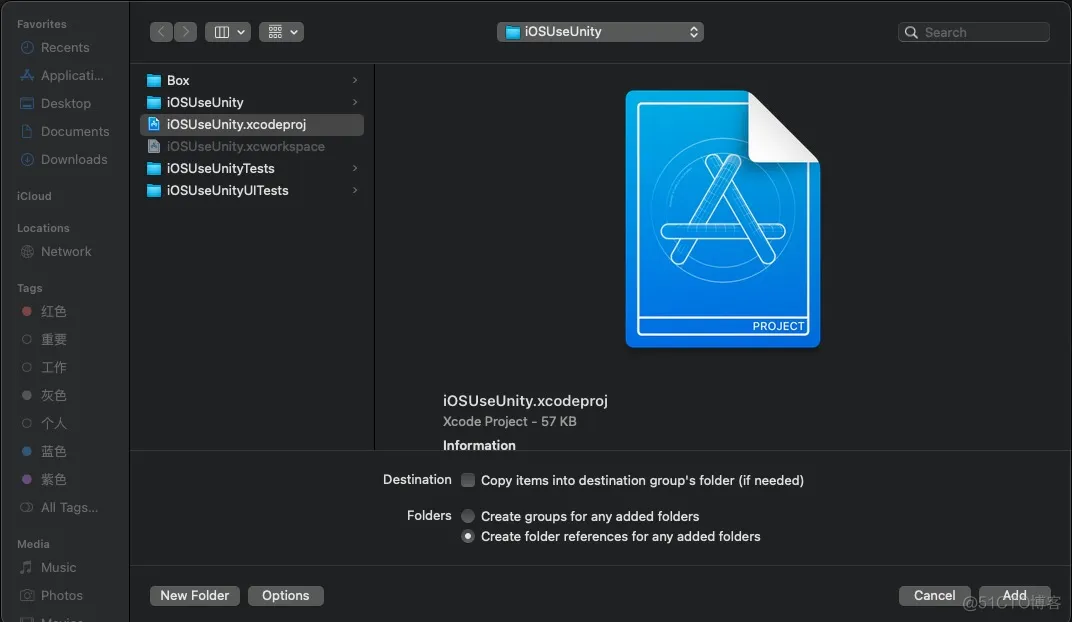Click the preview filename iOSUseUnity.xcodeproj

pyautogui.click(x=525, y=401)
